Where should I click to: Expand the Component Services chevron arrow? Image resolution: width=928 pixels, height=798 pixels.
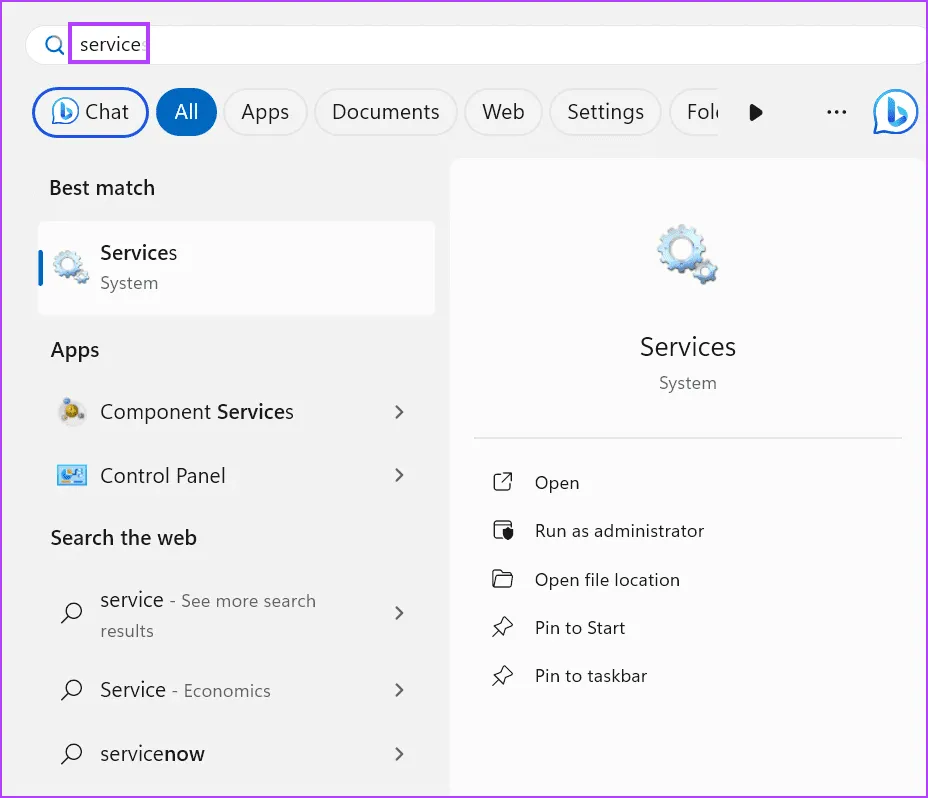[x=399, y=412]
